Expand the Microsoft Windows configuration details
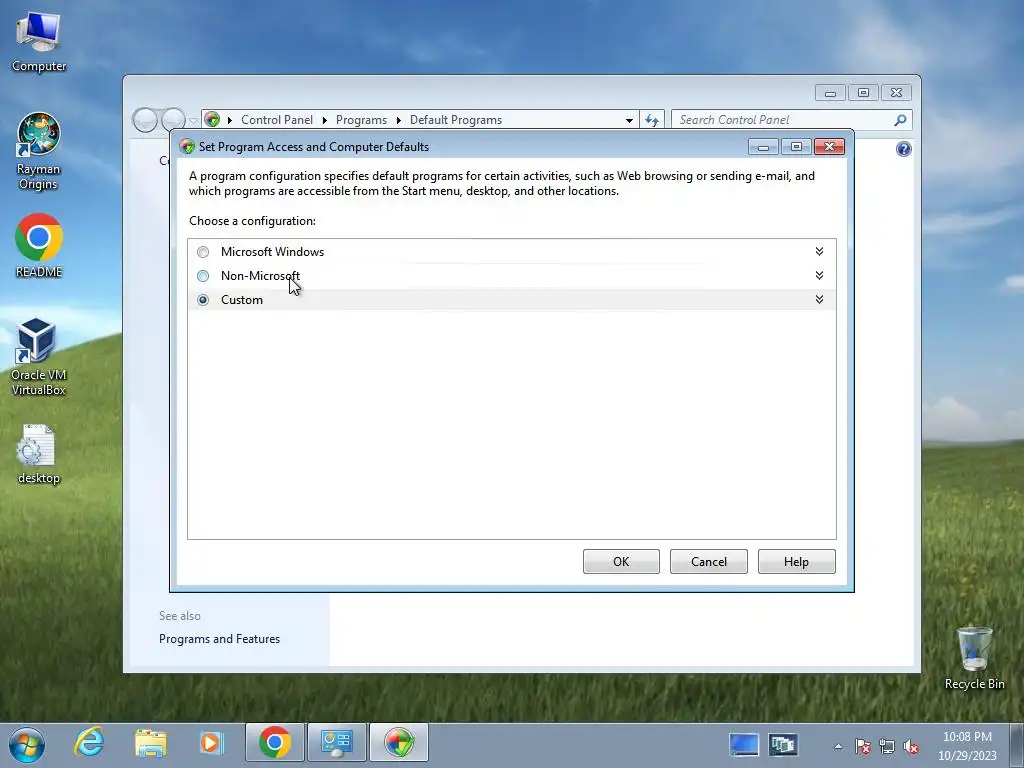The height and width of the screenshot is (768, 1024). pos(819,251)
